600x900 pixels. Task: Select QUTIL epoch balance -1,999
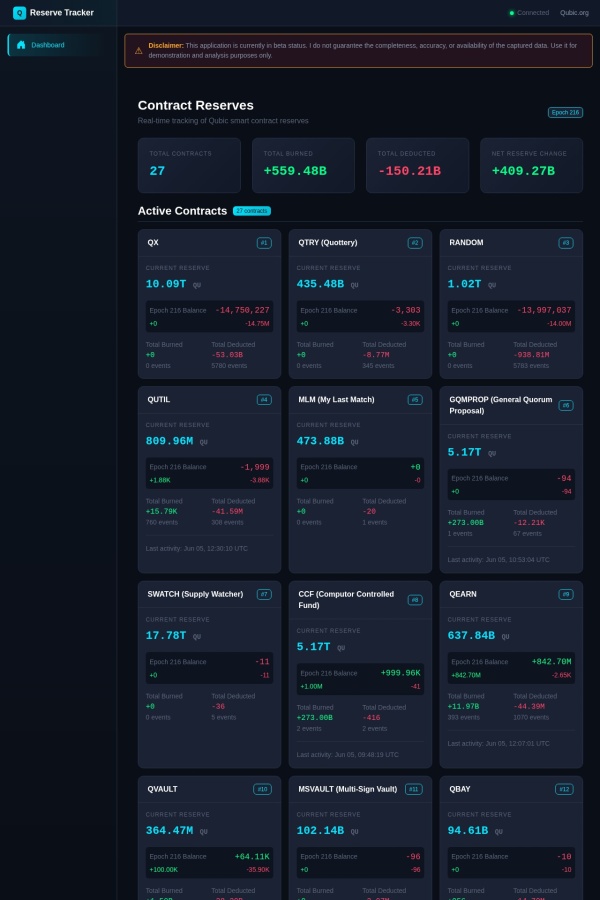pyautogui.click(x=255, y=467)
